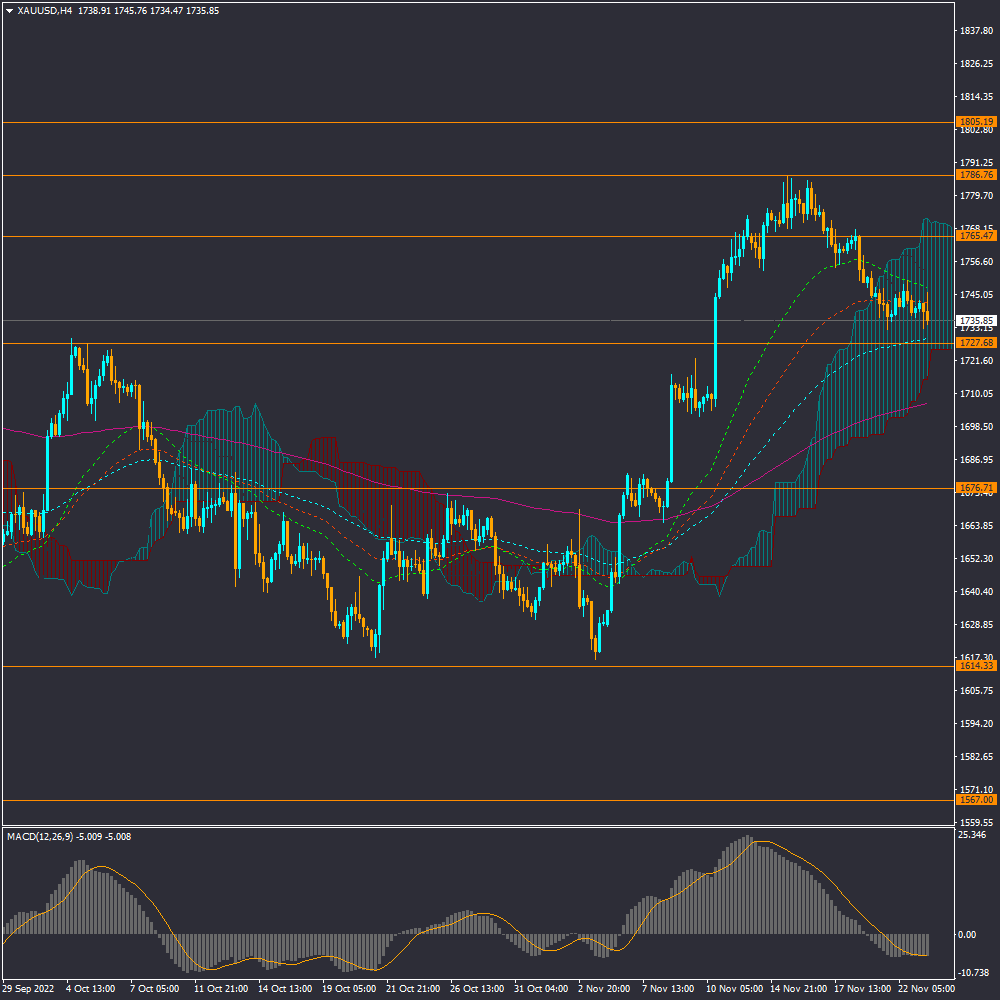Select the 4 Oct 13:00 time label

coord(90,988)
